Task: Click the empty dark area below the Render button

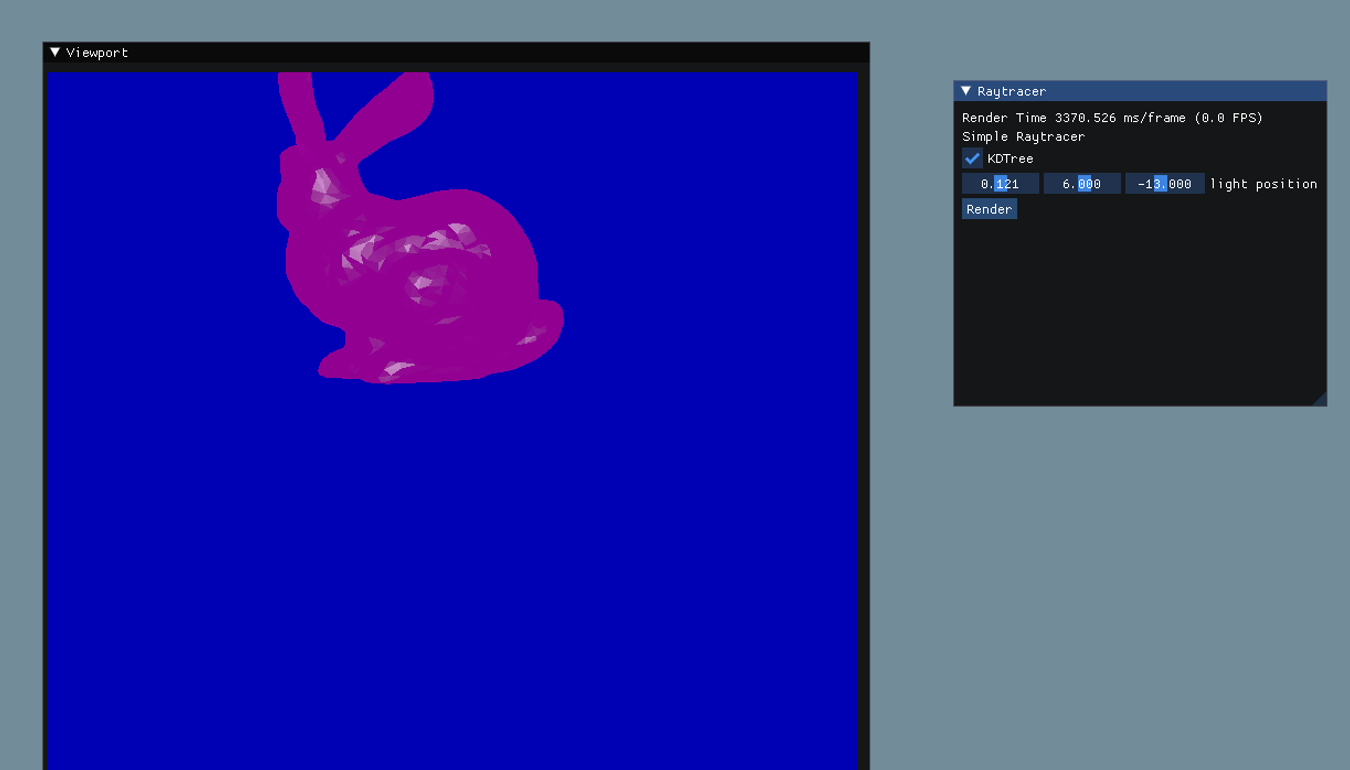Action: pyautogui.click(x=1138, y=310)
